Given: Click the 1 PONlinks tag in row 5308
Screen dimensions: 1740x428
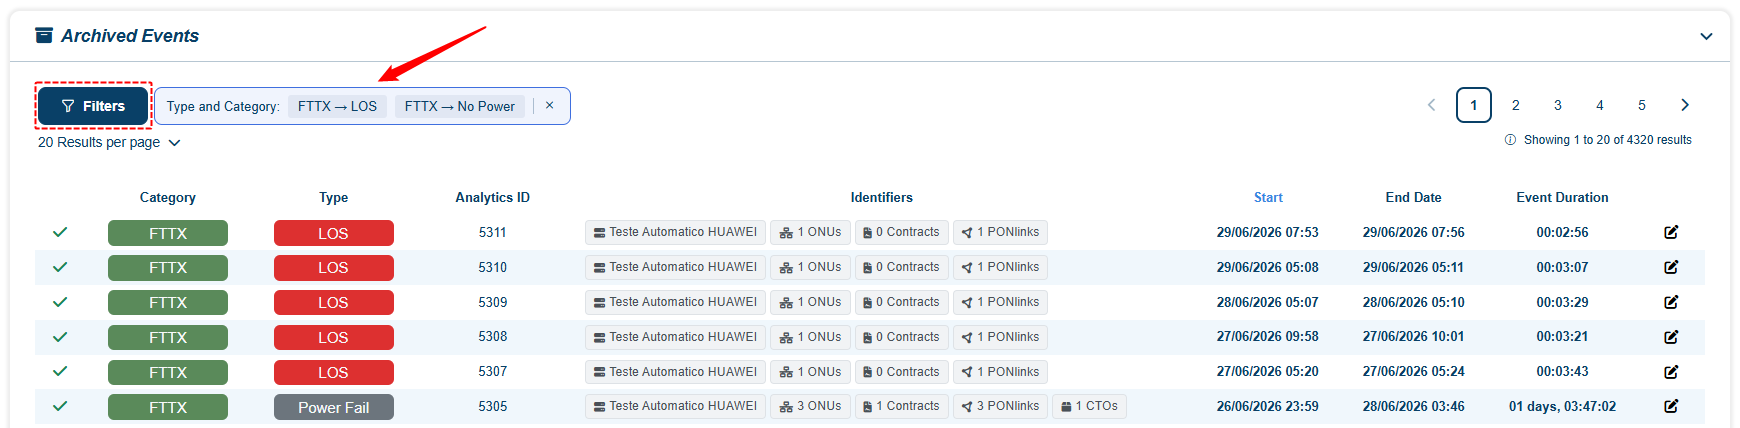Looking at the screenshot, I should point(1000,337).
